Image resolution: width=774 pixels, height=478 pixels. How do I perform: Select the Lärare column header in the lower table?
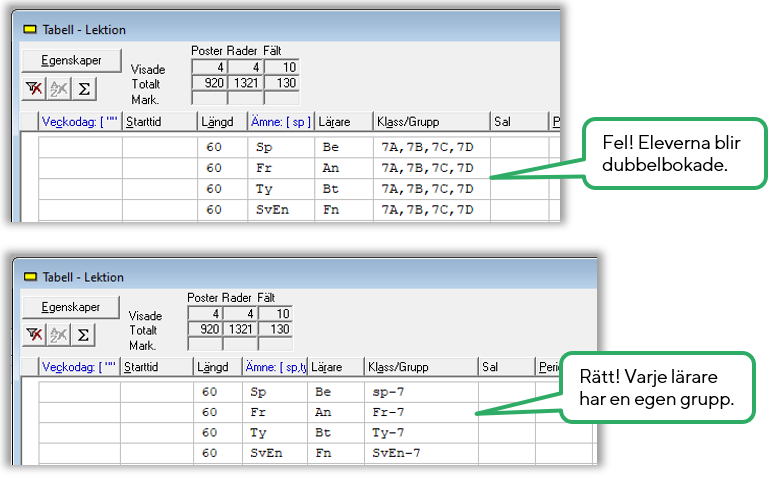click(x=330, y=367)
